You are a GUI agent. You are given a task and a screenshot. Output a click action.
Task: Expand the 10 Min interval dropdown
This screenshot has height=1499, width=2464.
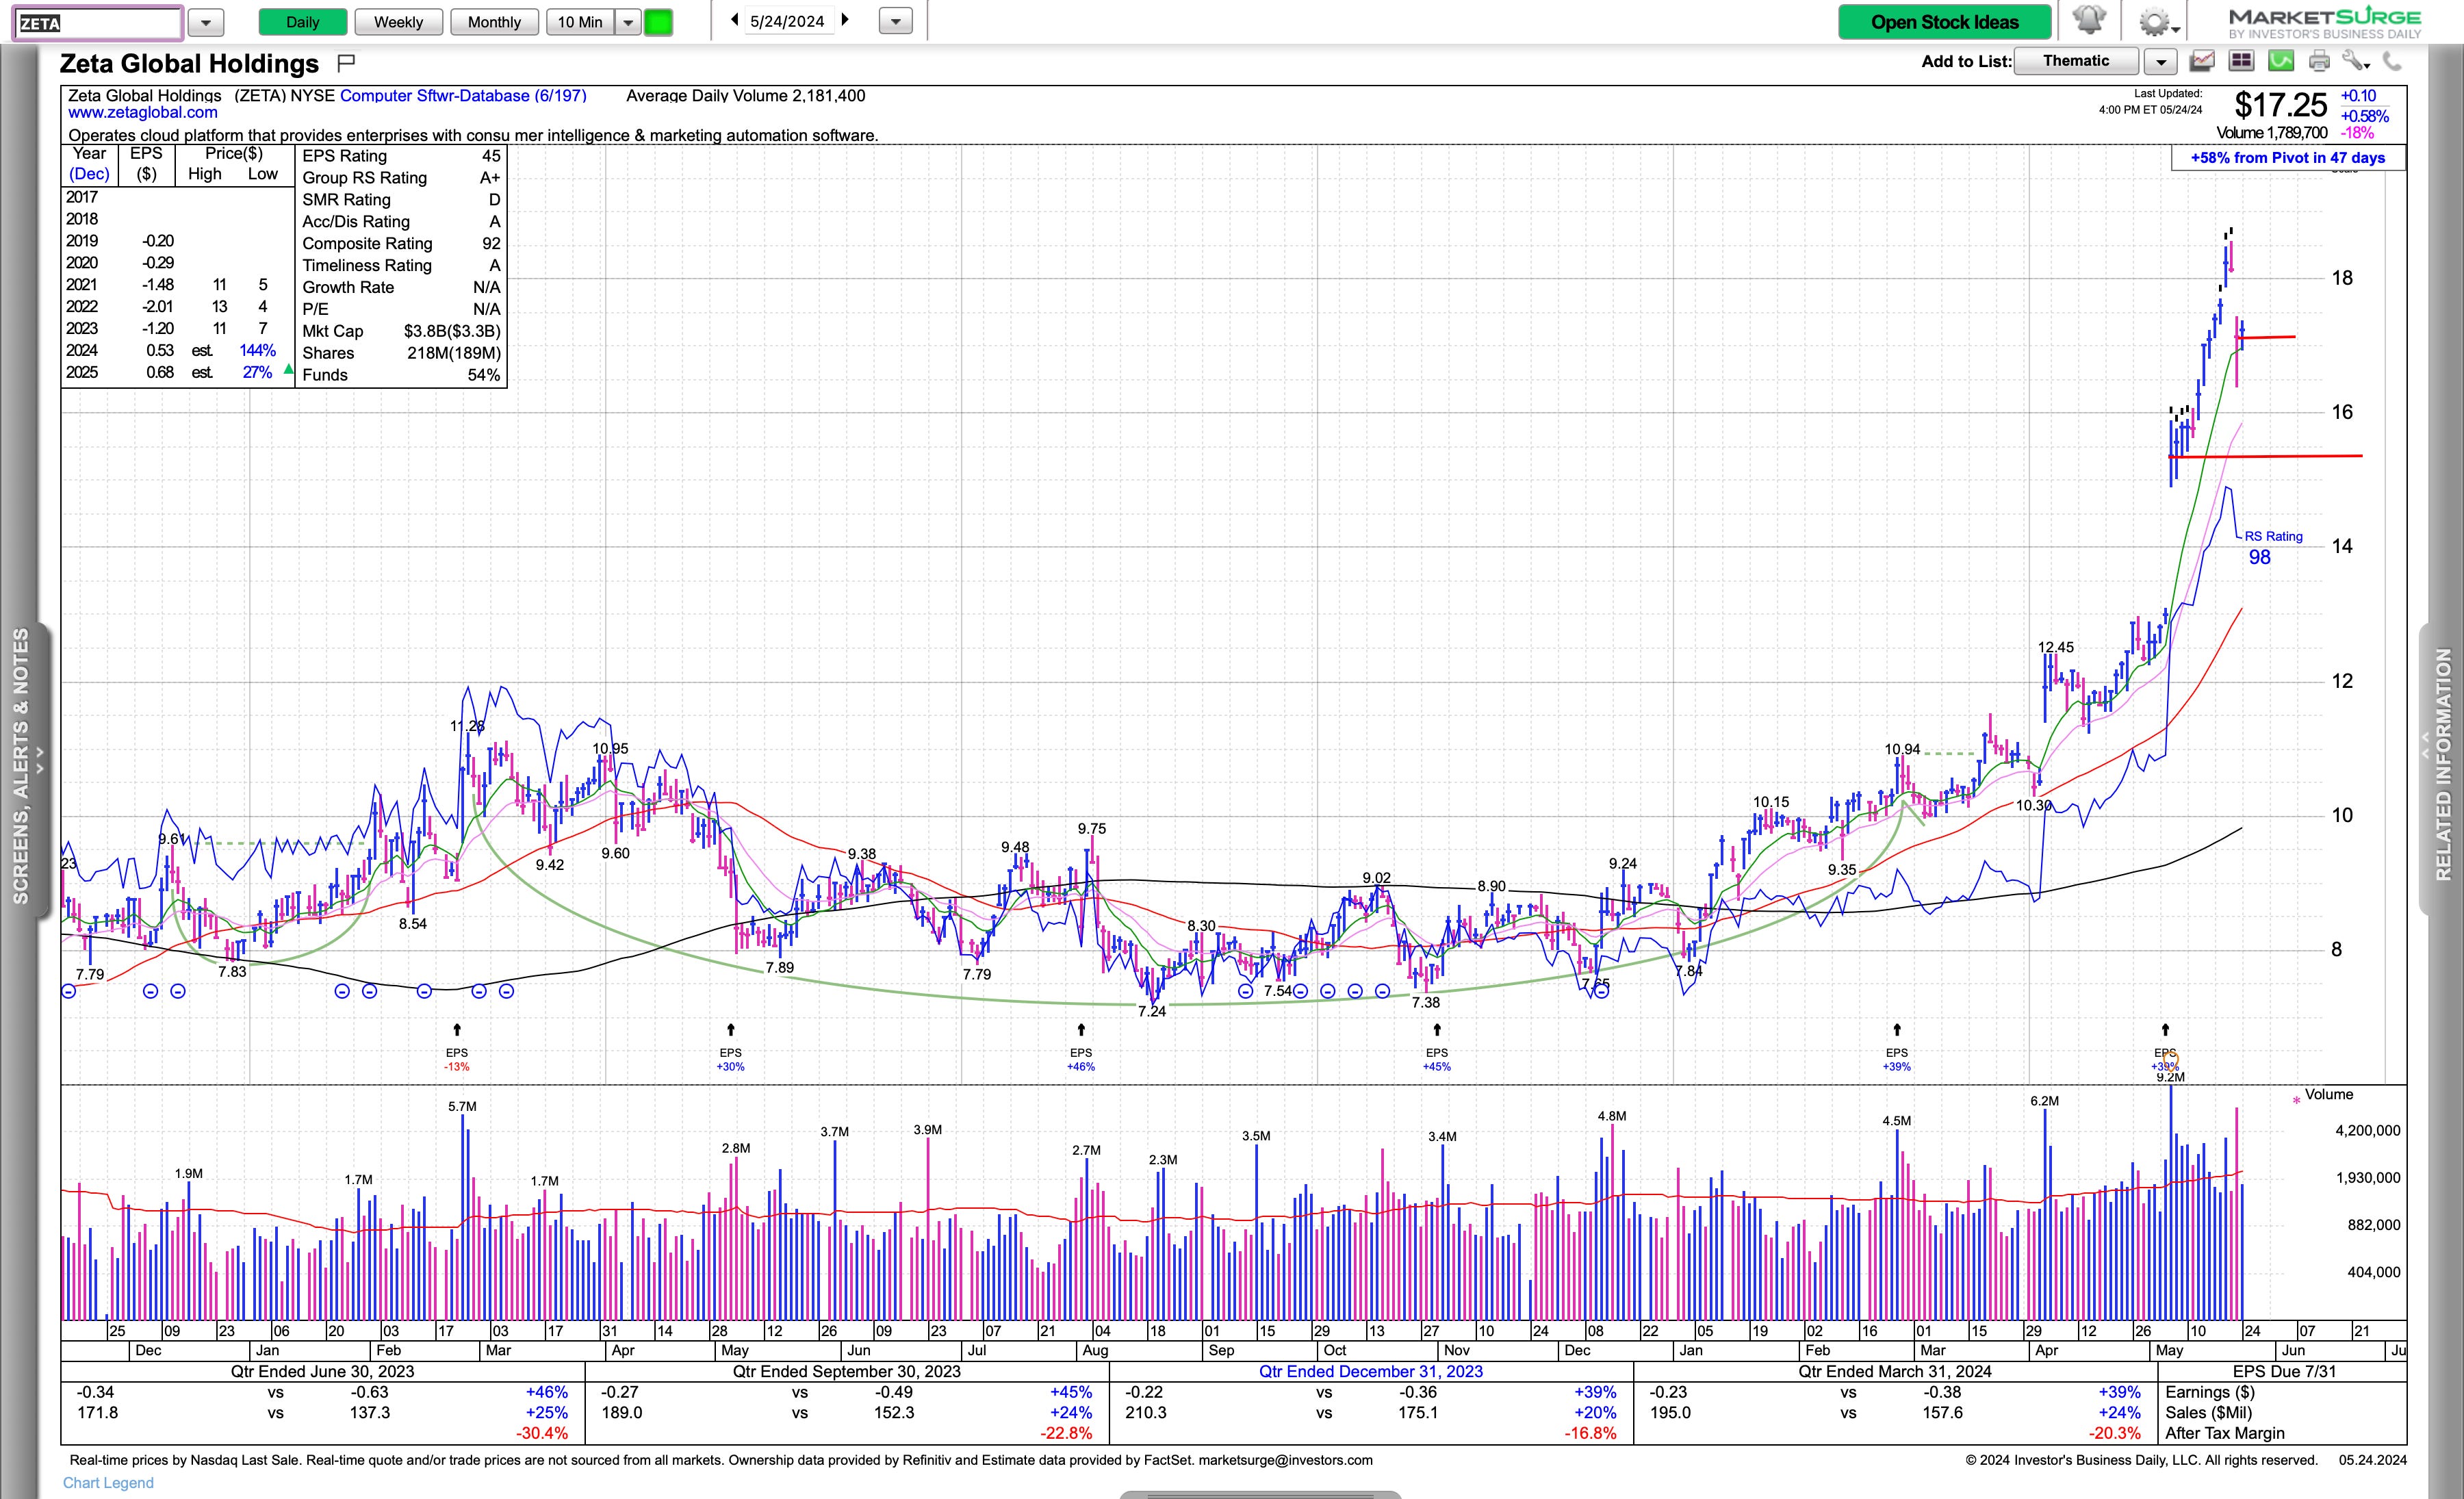(x=628, y=22)
